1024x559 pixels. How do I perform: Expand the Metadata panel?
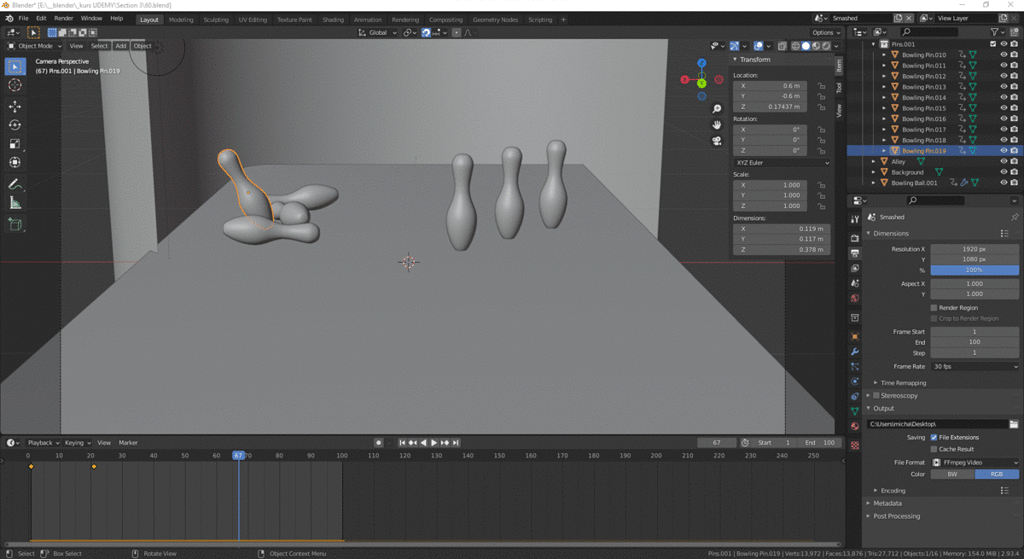point(888,503)
